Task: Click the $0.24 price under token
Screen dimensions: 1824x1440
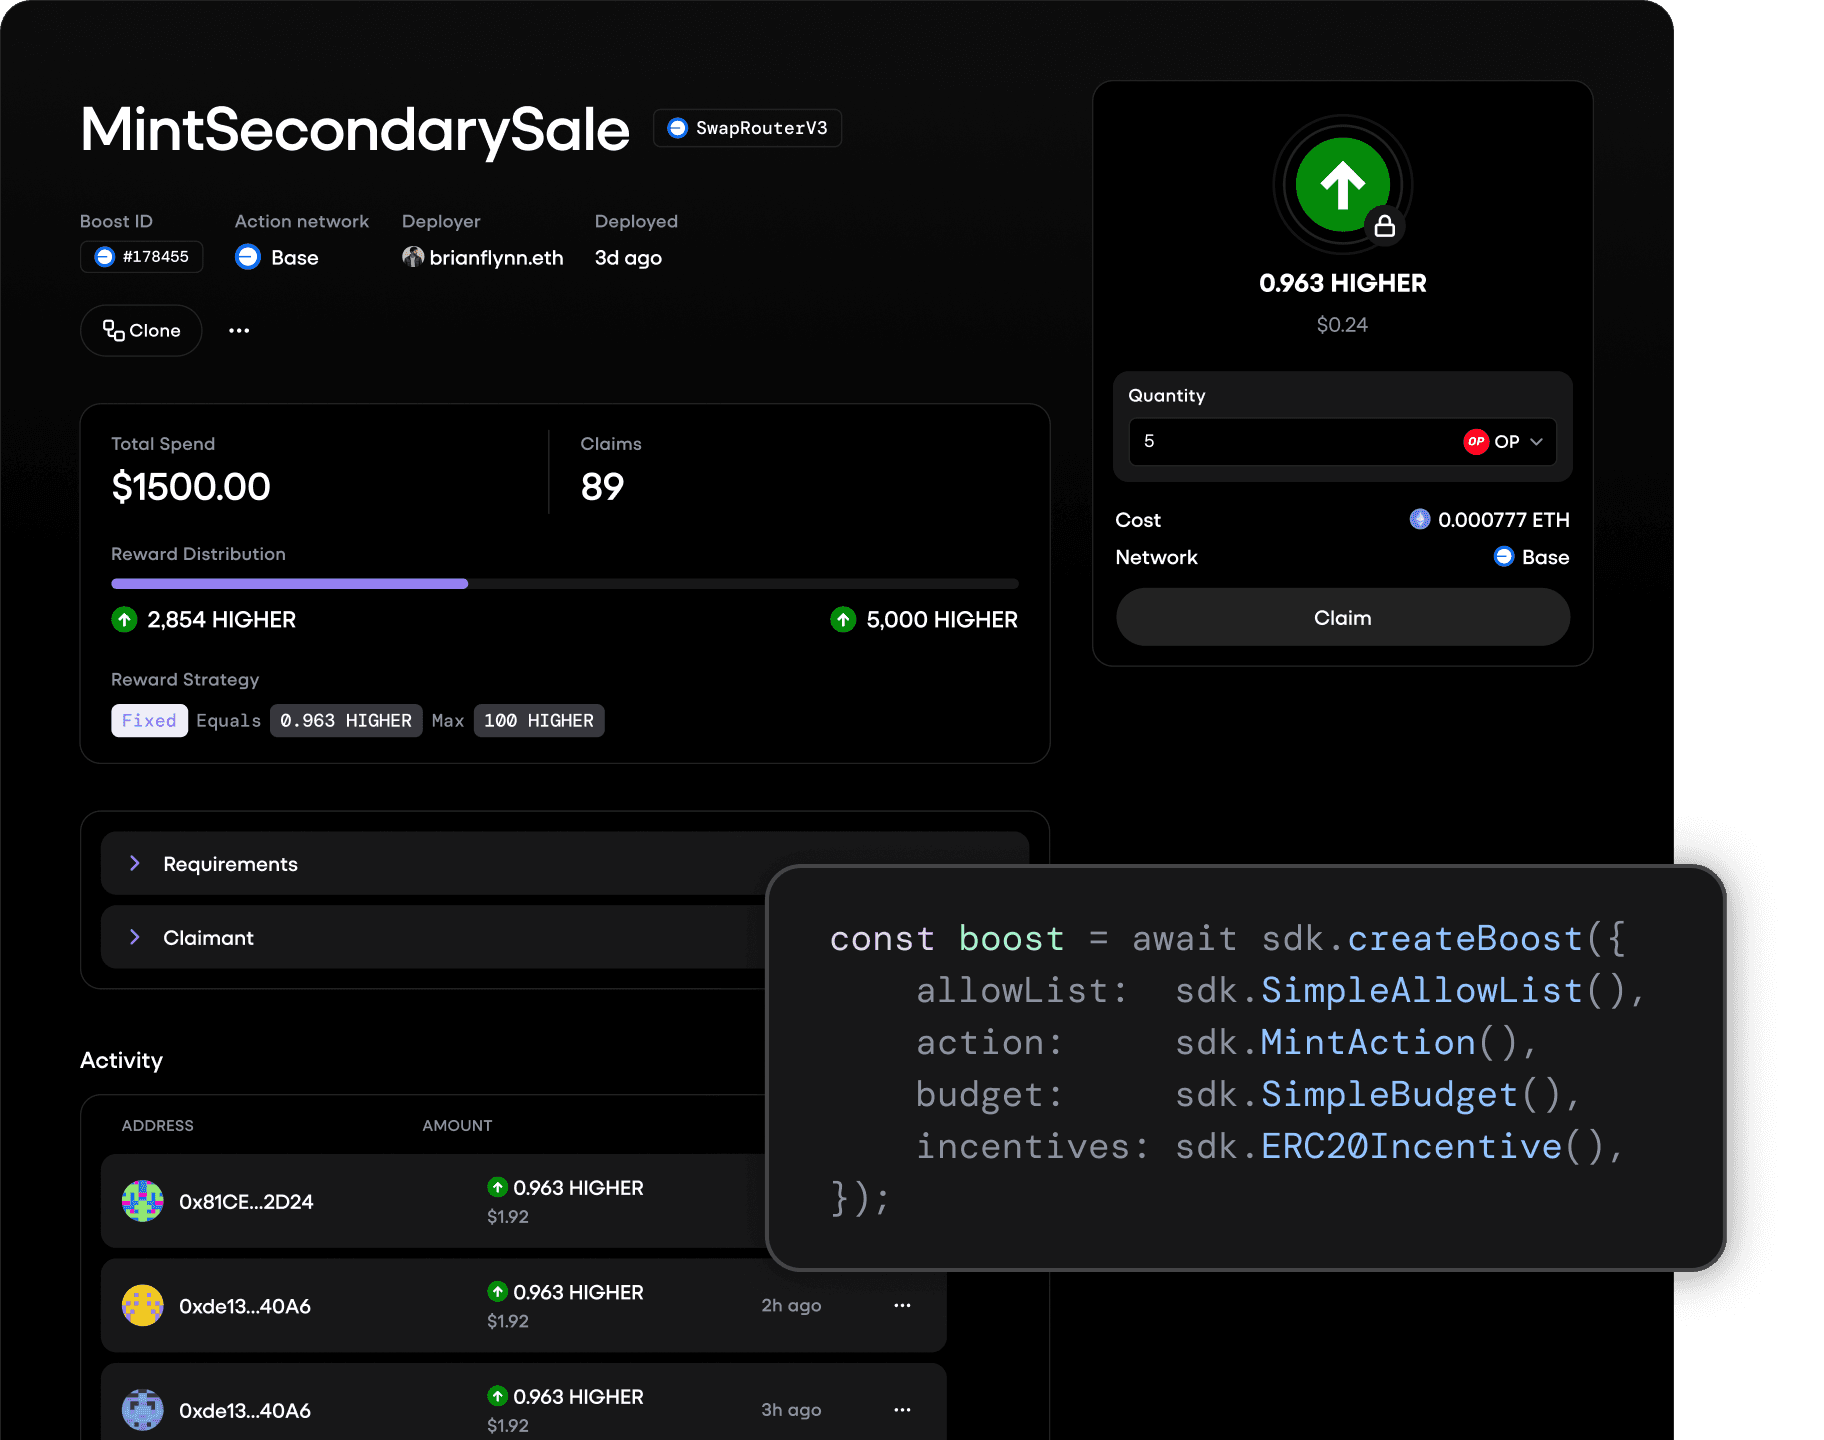Action: 1342,325
